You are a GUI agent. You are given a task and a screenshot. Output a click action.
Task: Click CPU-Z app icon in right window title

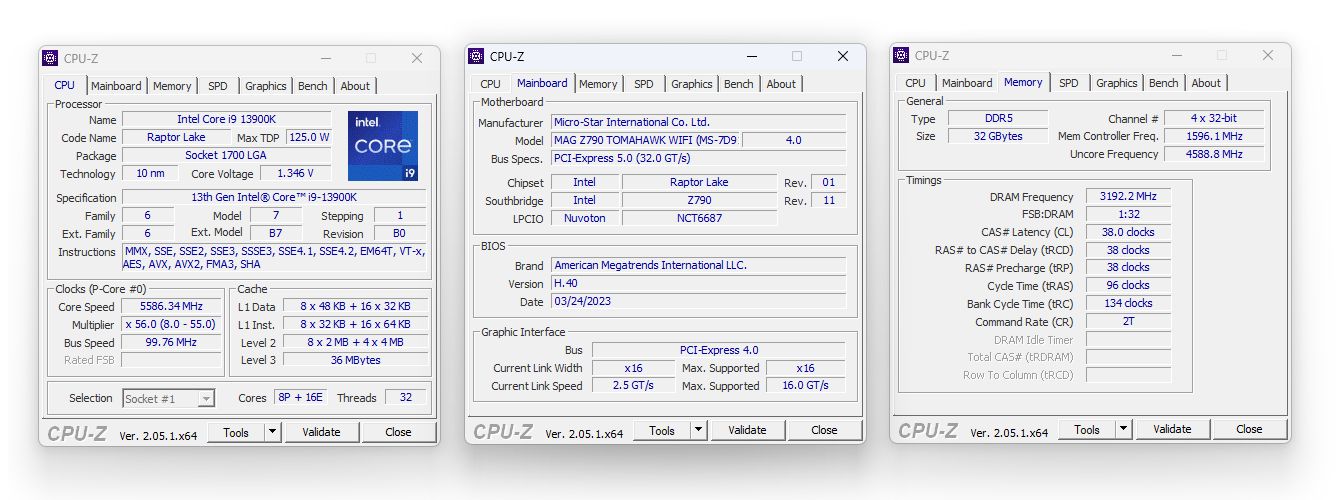click(x=902, y=55)
